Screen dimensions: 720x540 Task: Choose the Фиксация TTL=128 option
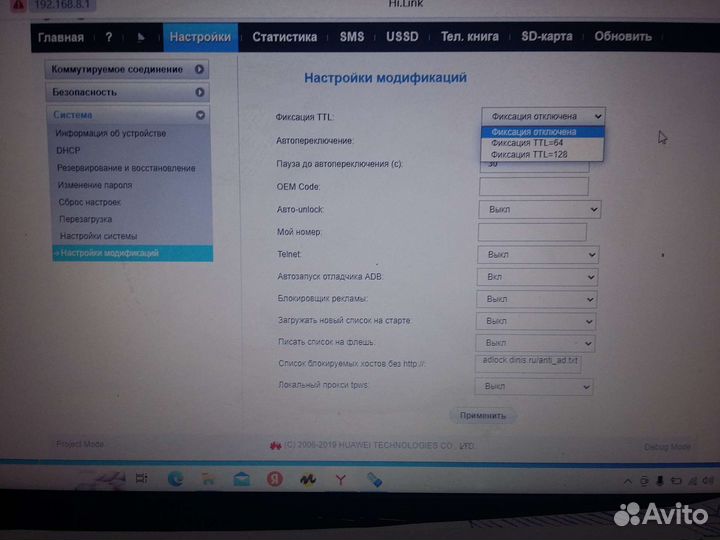pos(543,154)
